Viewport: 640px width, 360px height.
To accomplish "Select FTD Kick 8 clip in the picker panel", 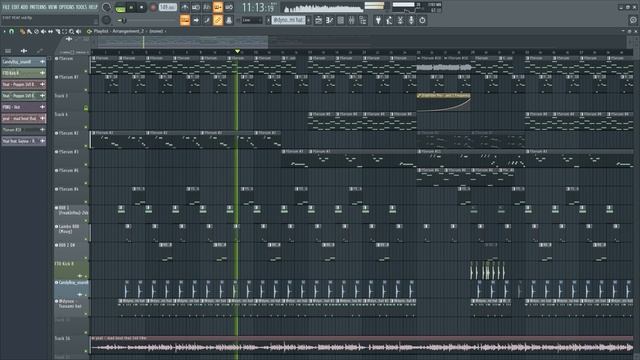I will tap(24, 73).
